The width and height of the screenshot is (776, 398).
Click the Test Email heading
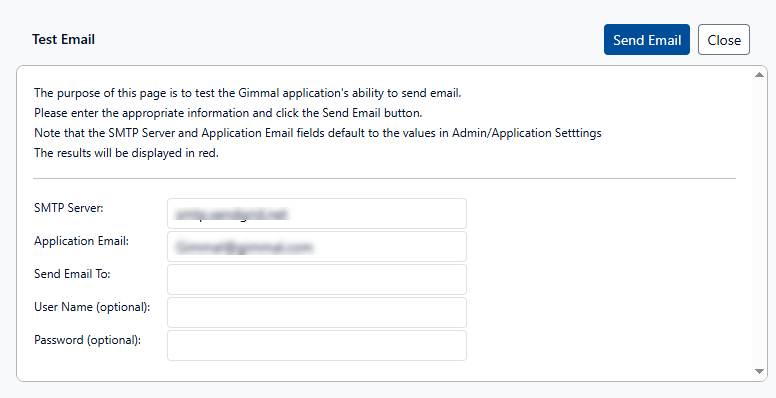(x=63, y=40)
